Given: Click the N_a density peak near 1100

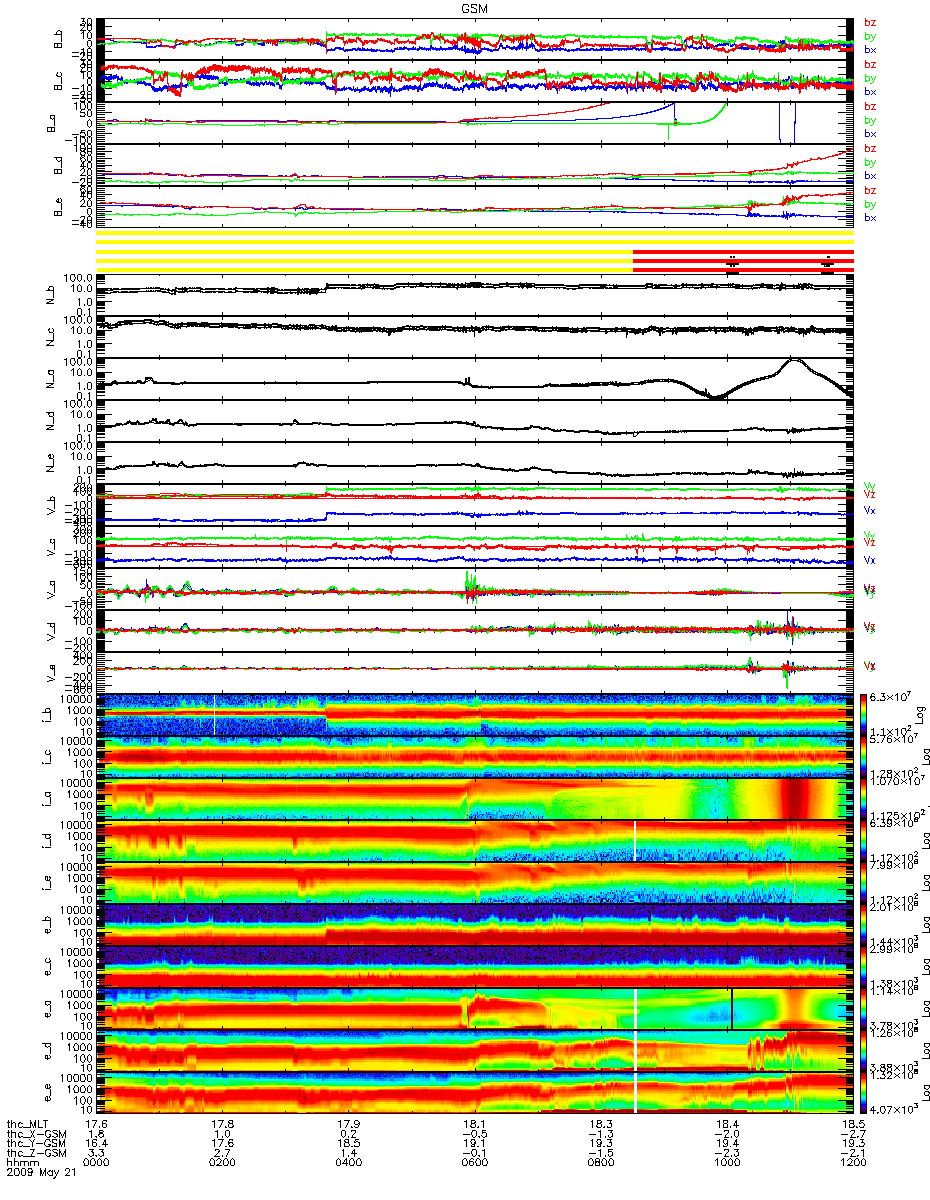Looking at the screenshot, I should point(795,361).
